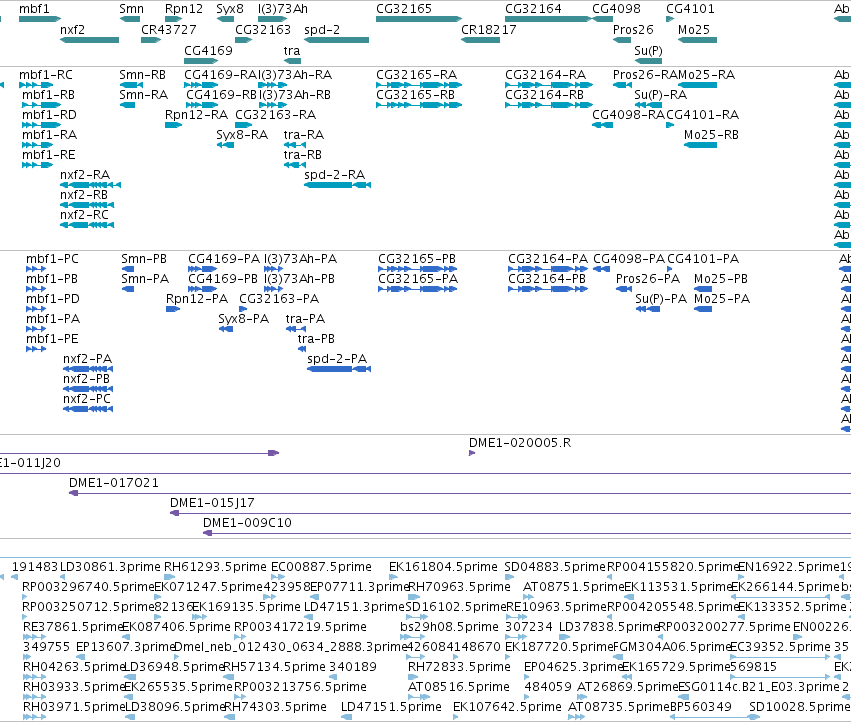Click EST RH61293.5prime
The height and width of the screenshot is (722, 851).
coord(215,567)
